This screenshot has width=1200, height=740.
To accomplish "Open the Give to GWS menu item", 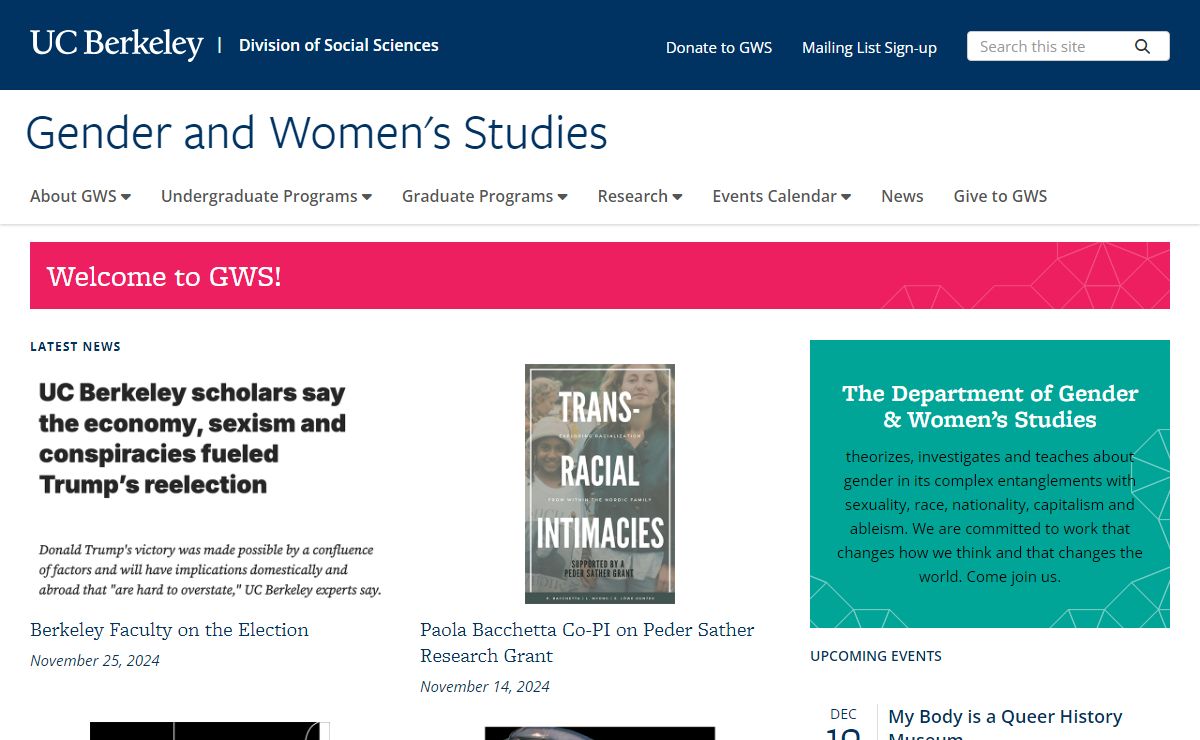I will coord(1000,196).
